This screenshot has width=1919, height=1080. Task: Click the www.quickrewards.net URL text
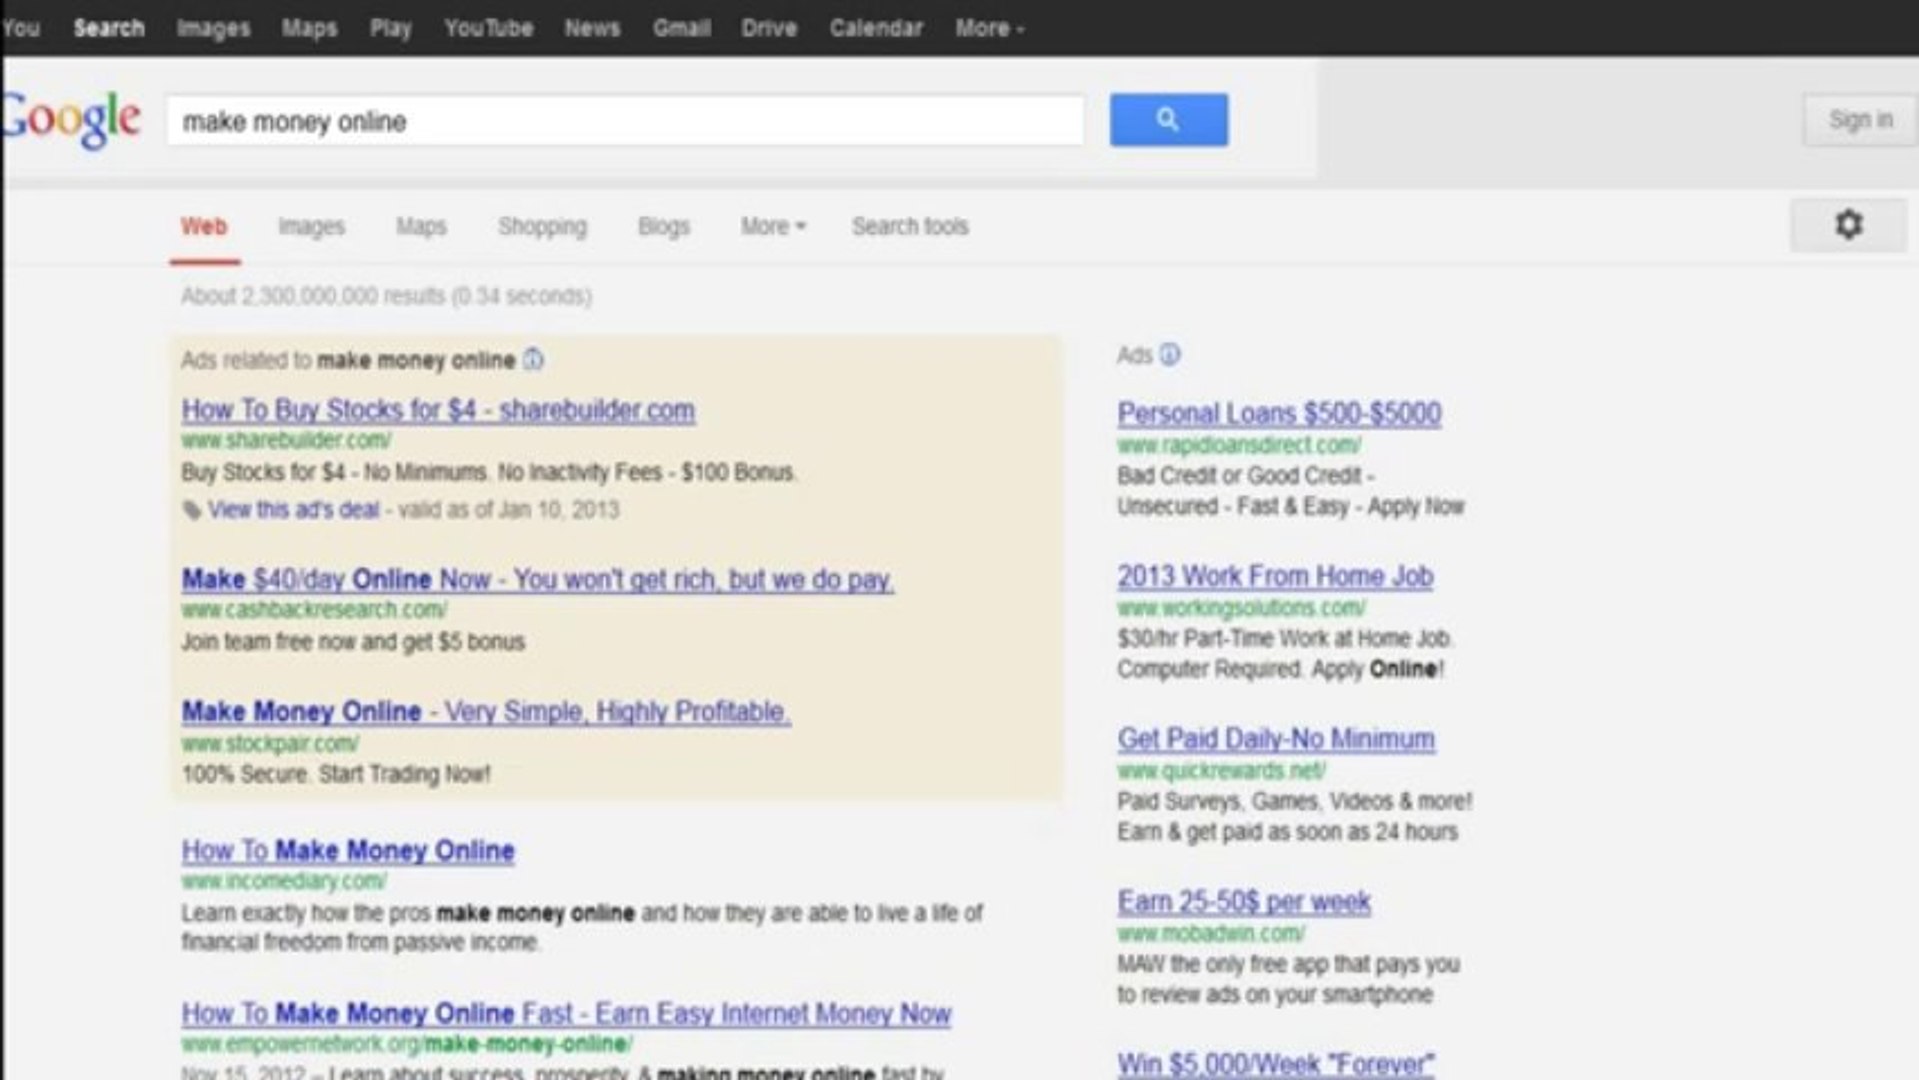coord(1221,771)
